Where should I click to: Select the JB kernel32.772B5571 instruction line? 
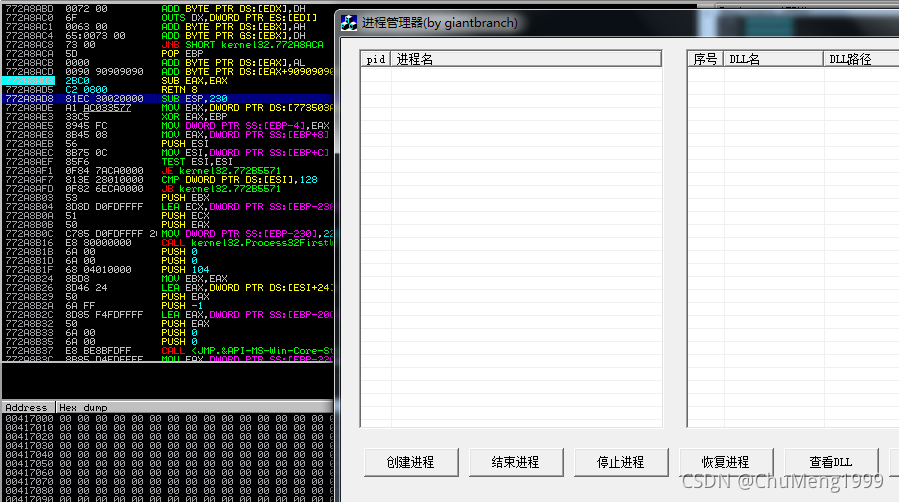coord(167,189)
